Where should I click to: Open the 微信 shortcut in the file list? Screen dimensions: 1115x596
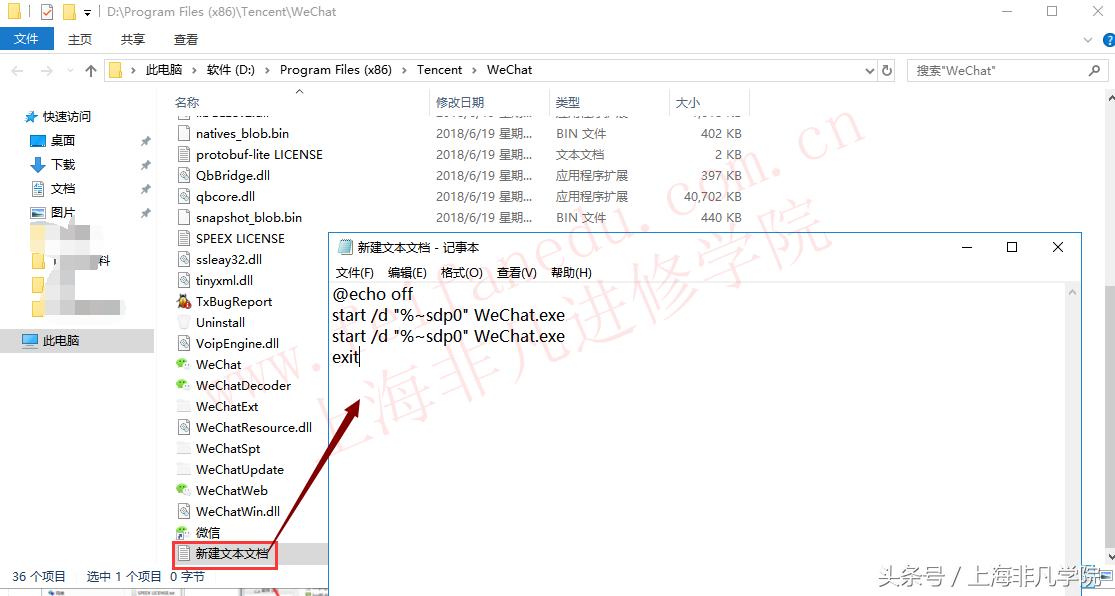tap(213, 532)
